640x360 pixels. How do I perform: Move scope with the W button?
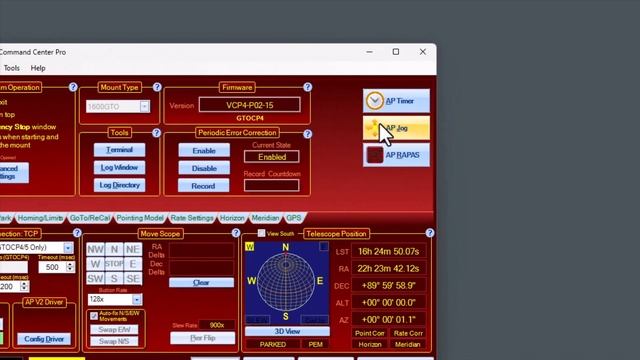[x=95, y=264]
